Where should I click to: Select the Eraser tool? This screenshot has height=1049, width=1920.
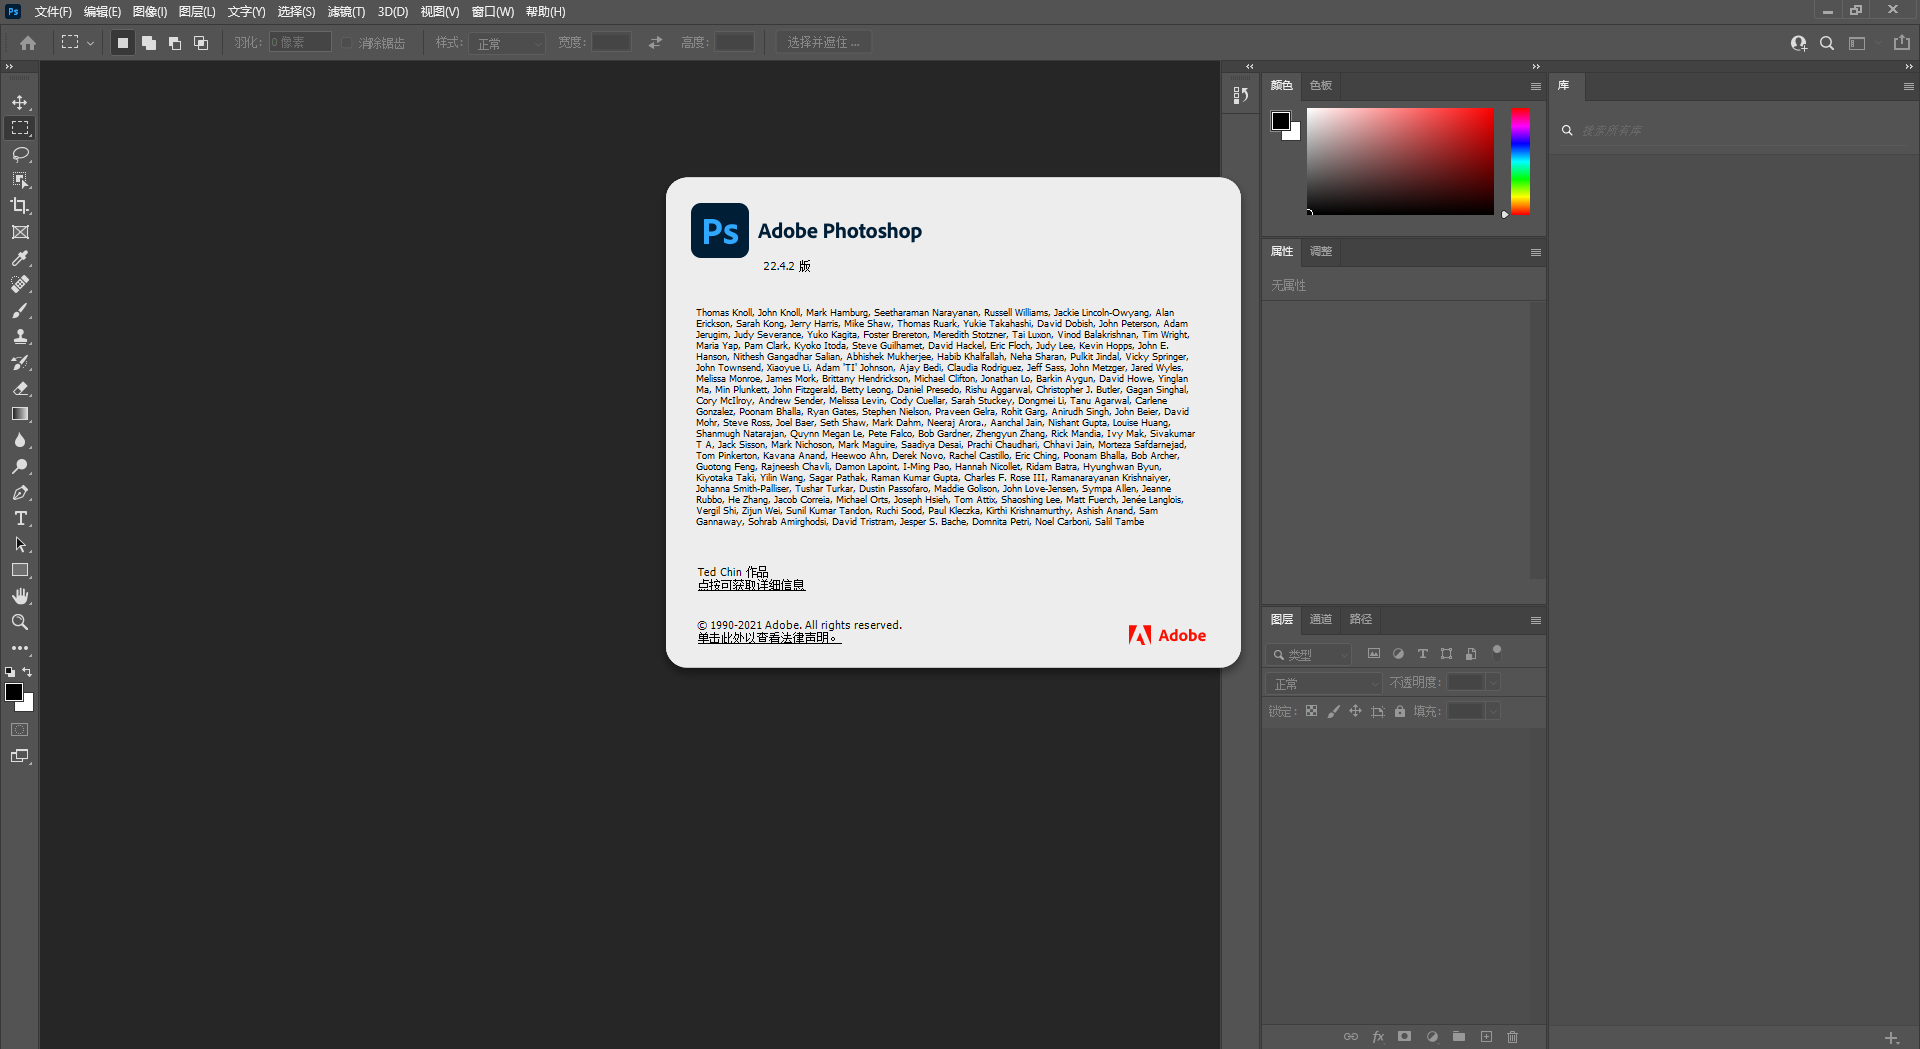coord(20,388)
